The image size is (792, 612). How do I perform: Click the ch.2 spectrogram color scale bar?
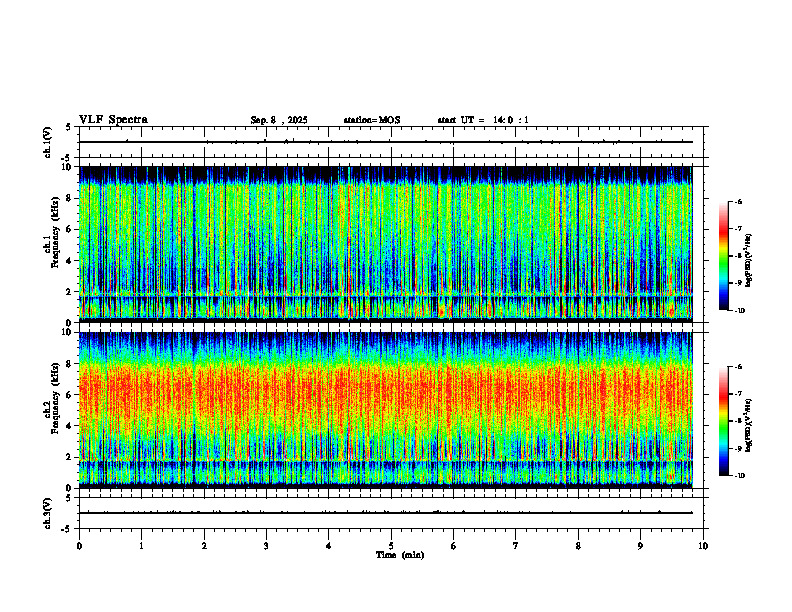tap(724, 421)
